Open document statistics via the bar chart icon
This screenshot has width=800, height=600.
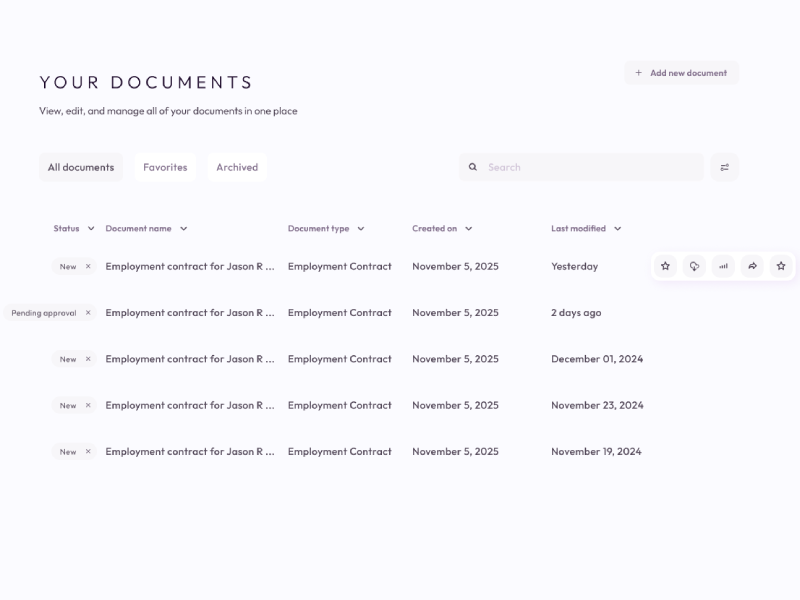coord(723,266)
